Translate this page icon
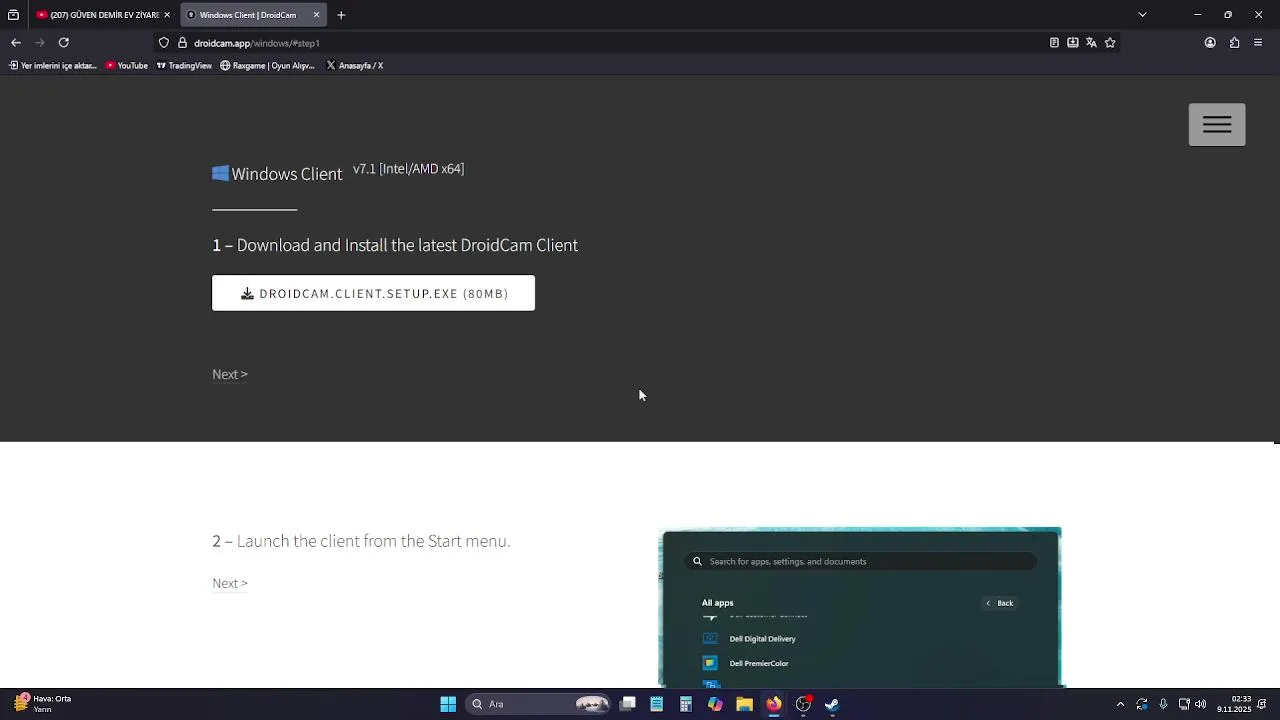 coord(1091,43)
